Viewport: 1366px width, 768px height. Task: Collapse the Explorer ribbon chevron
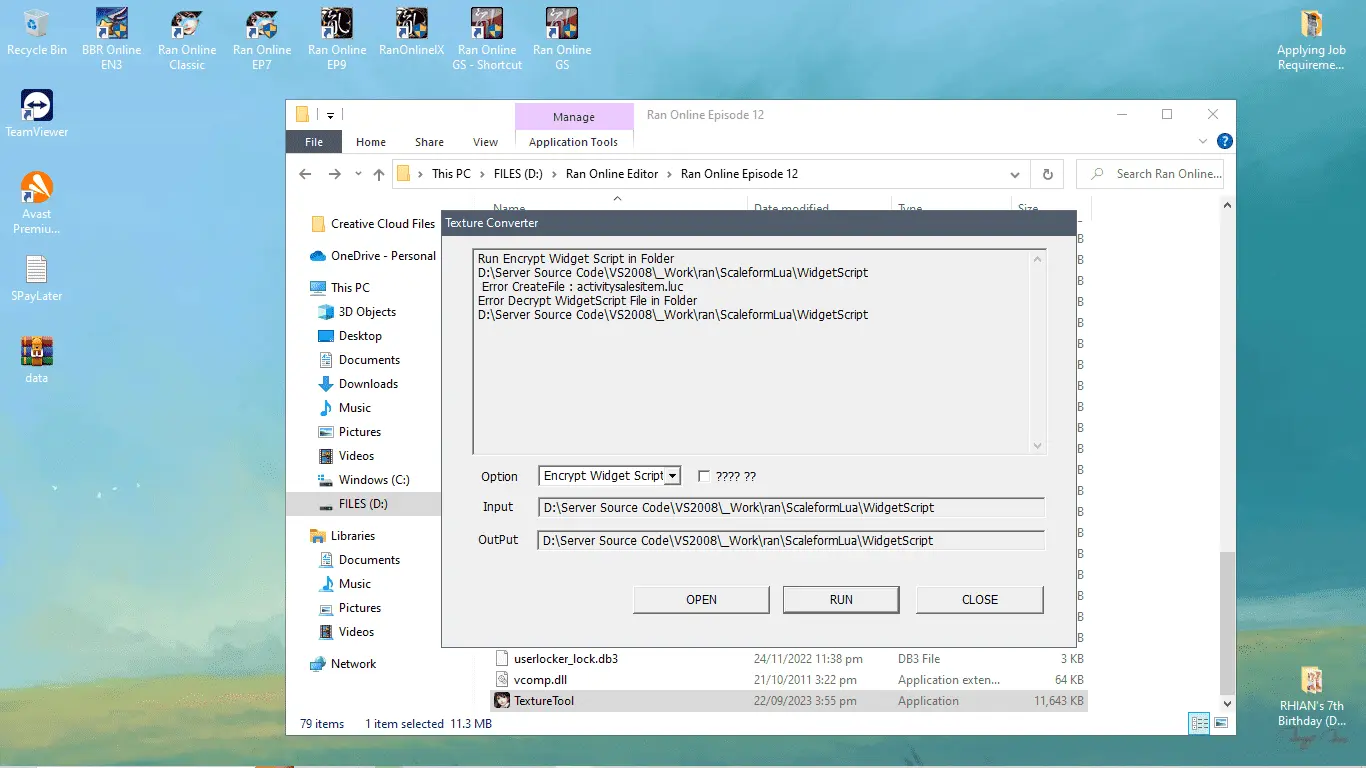(1203, 142)
